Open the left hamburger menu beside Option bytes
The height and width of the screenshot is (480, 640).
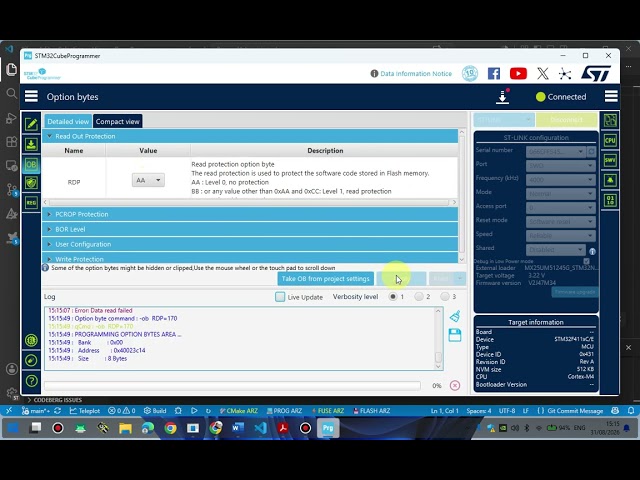click(x=31, y=96)
